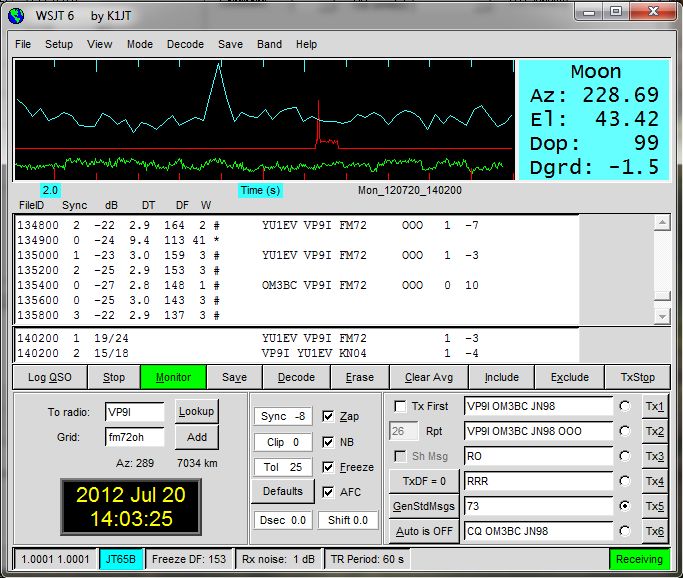Select the radio button for RRR message
This screenshot has width=683, height=578.
coord(625,481)
